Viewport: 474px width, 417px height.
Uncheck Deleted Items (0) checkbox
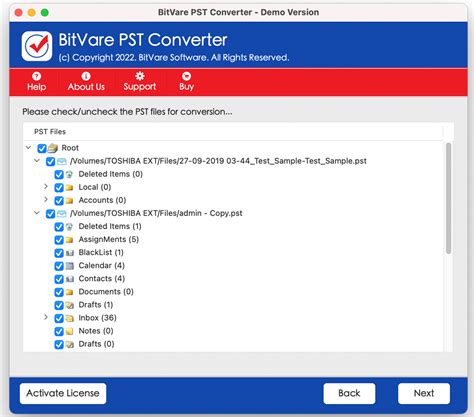pyautogui.click(x=59, y=174)
